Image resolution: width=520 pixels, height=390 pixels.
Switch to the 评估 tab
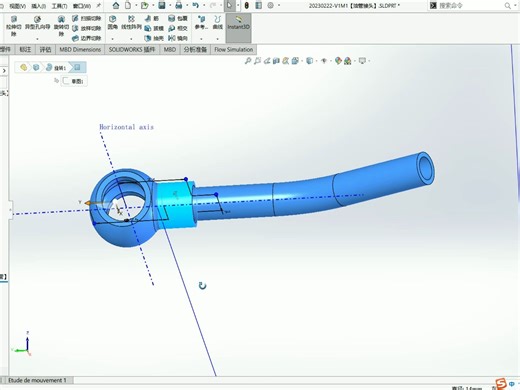click(x=45, y=49)
